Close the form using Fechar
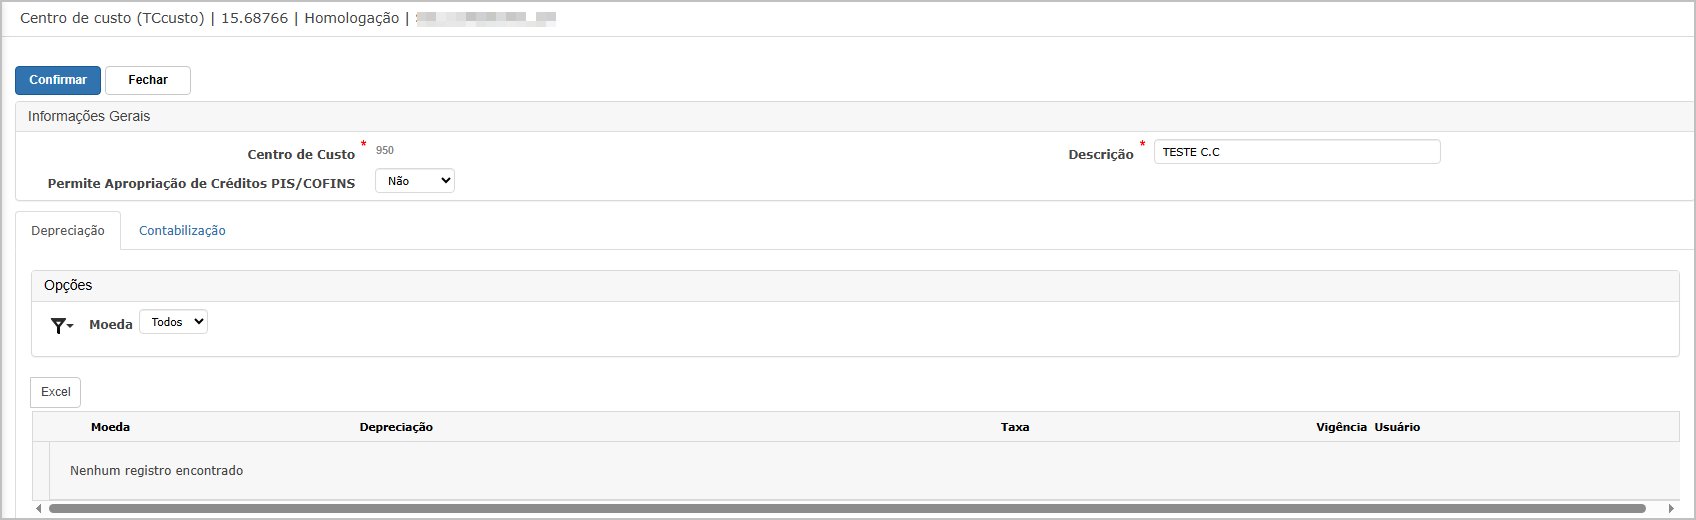Screen dimensions: 1696x520 [x=148, y=80]
